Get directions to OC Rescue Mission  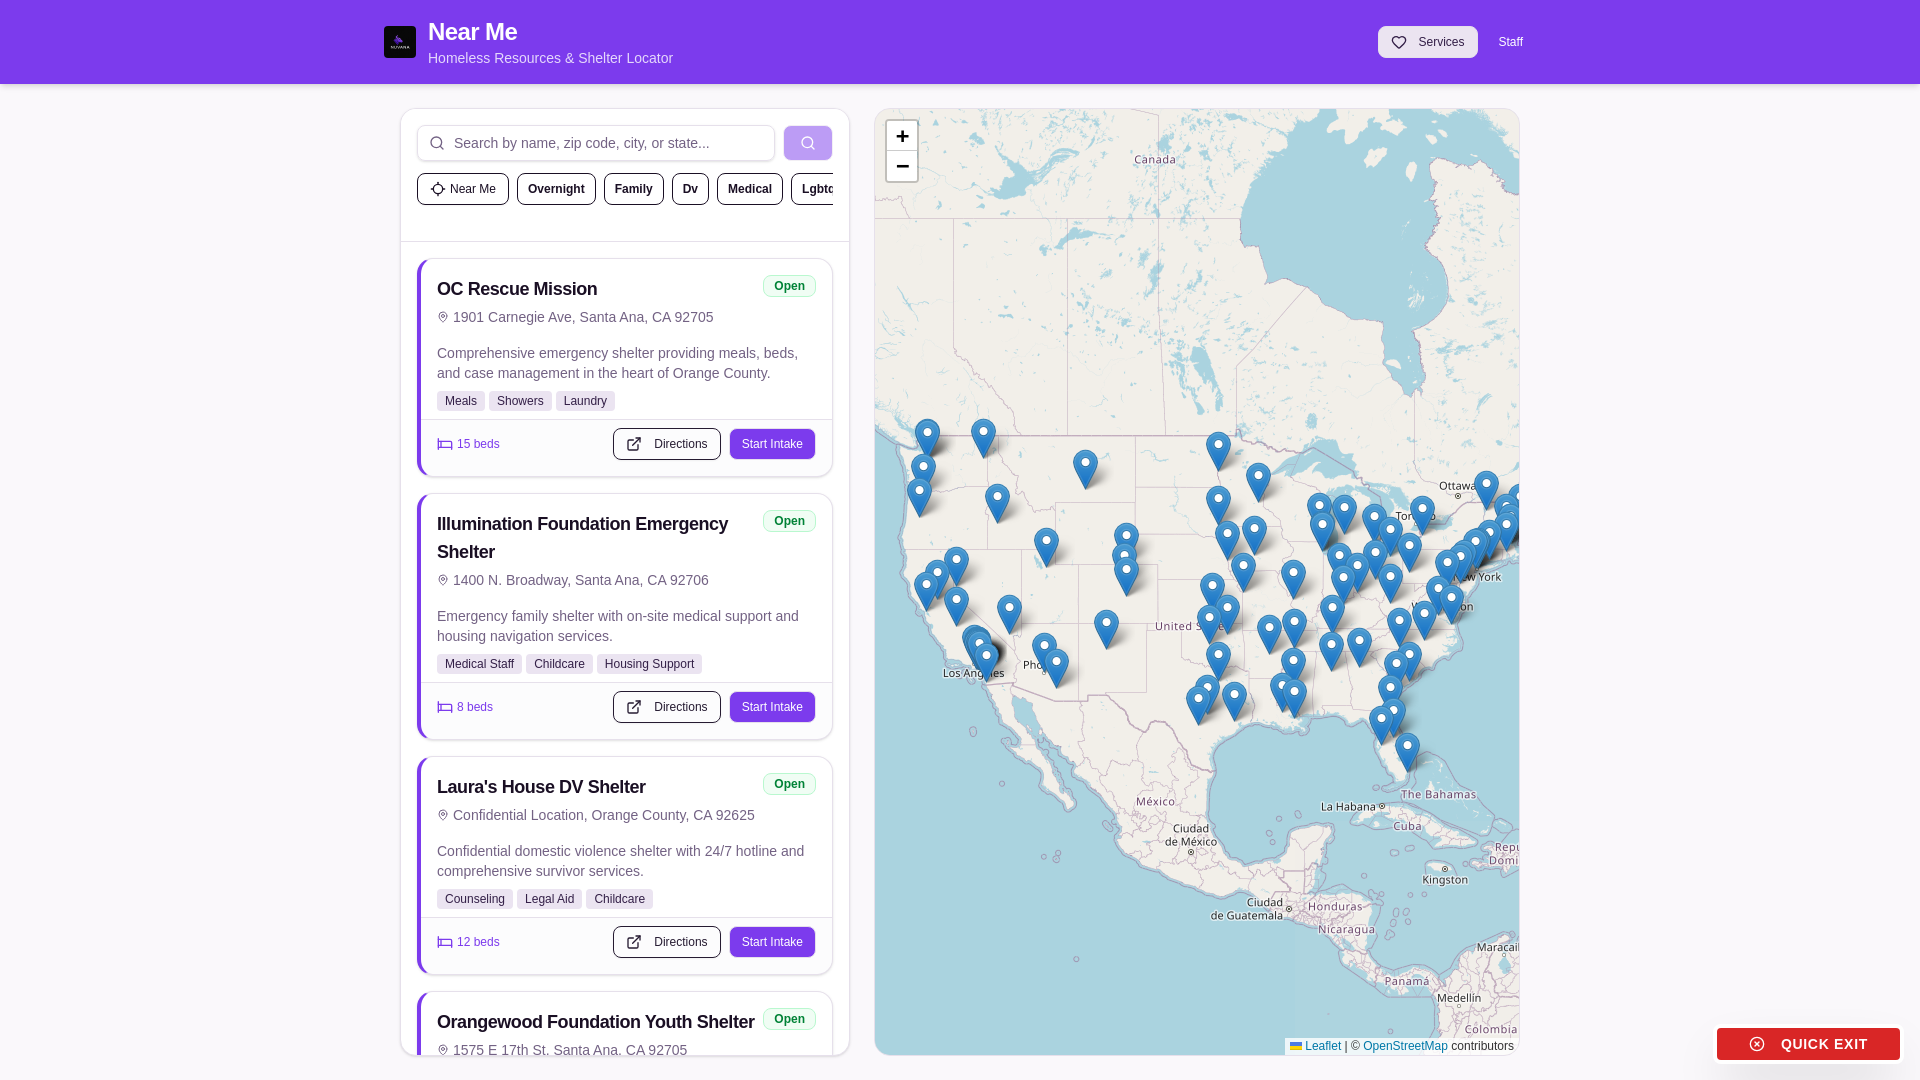point(667,444)
